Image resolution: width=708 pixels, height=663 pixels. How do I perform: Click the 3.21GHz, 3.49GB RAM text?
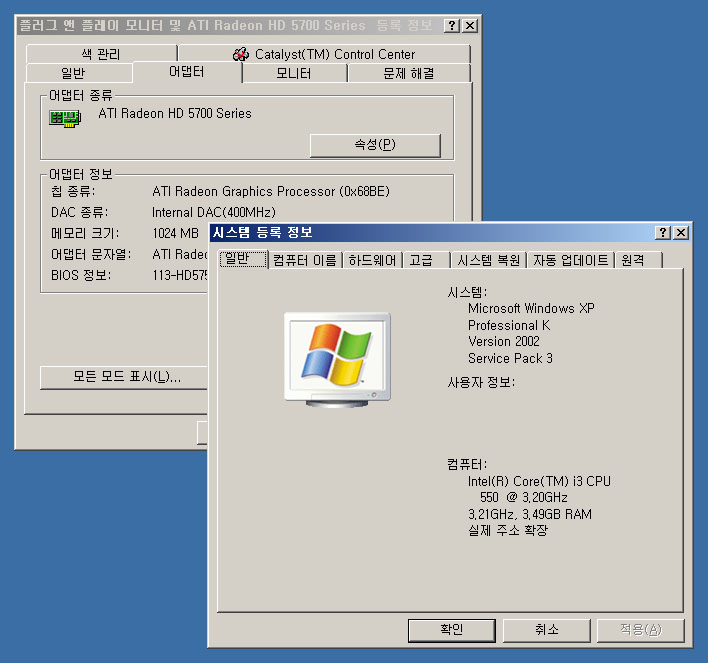click(530, 514)
